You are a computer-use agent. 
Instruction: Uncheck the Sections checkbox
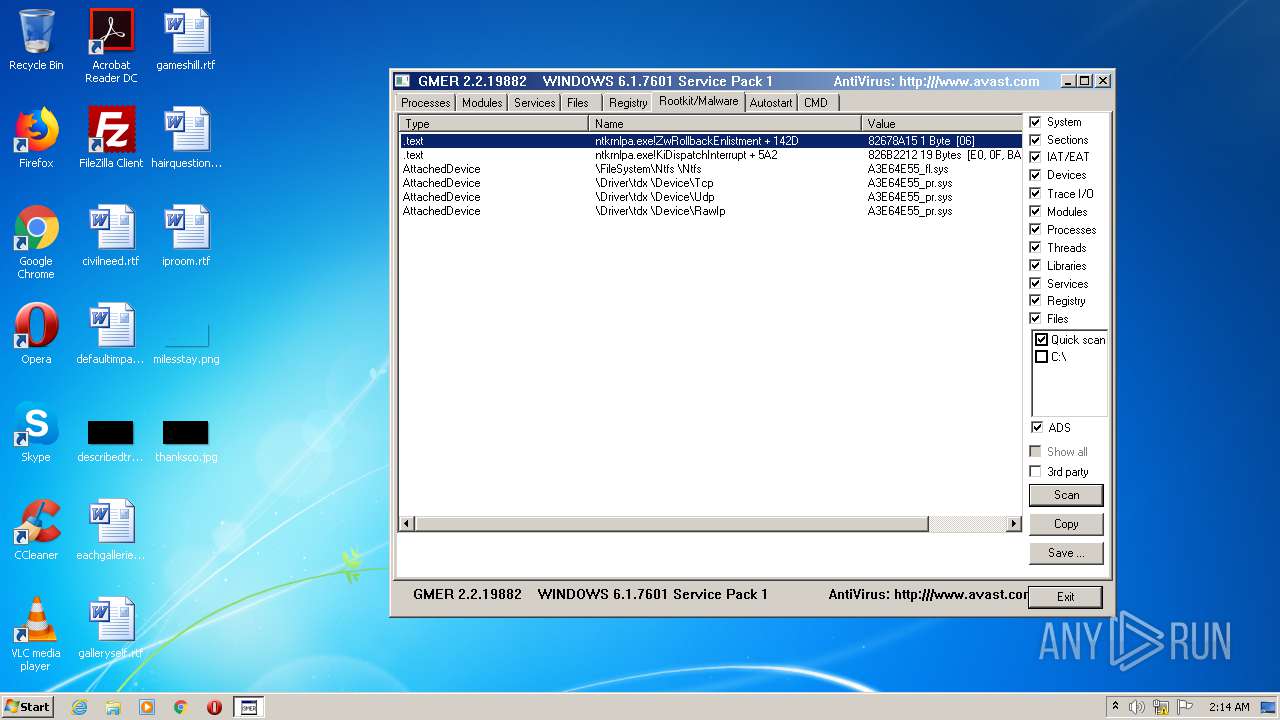tap(1036, 140)
